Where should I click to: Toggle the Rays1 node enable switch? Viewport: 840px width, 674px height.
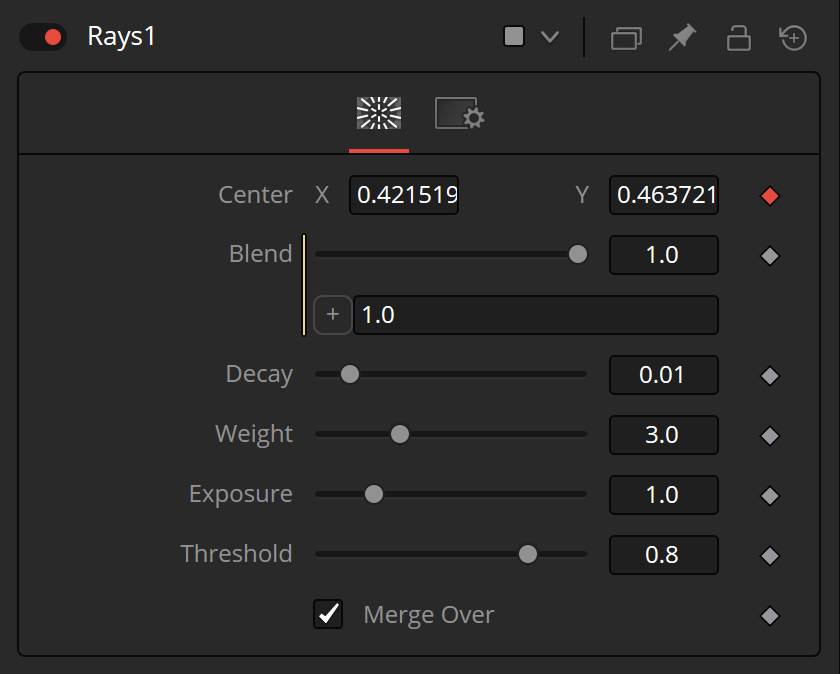43,38
